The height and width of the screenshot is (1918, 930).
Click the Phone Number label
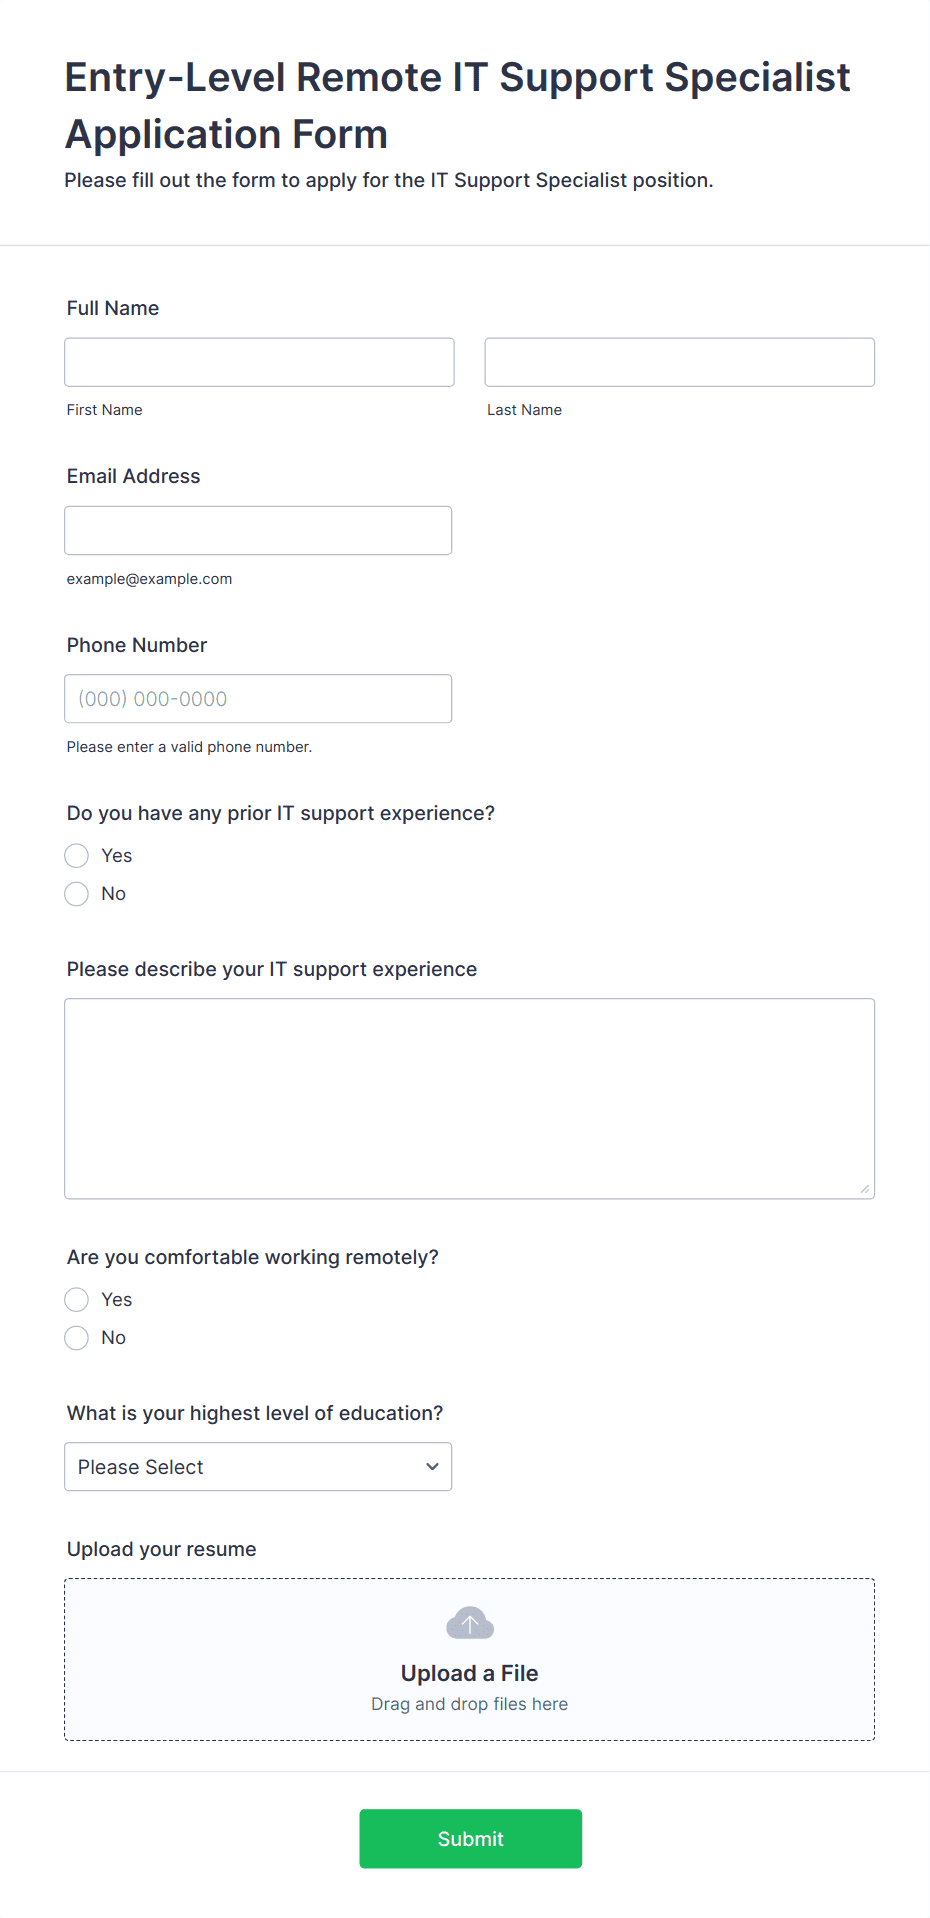pyautogui.click(x=137, y=645)
